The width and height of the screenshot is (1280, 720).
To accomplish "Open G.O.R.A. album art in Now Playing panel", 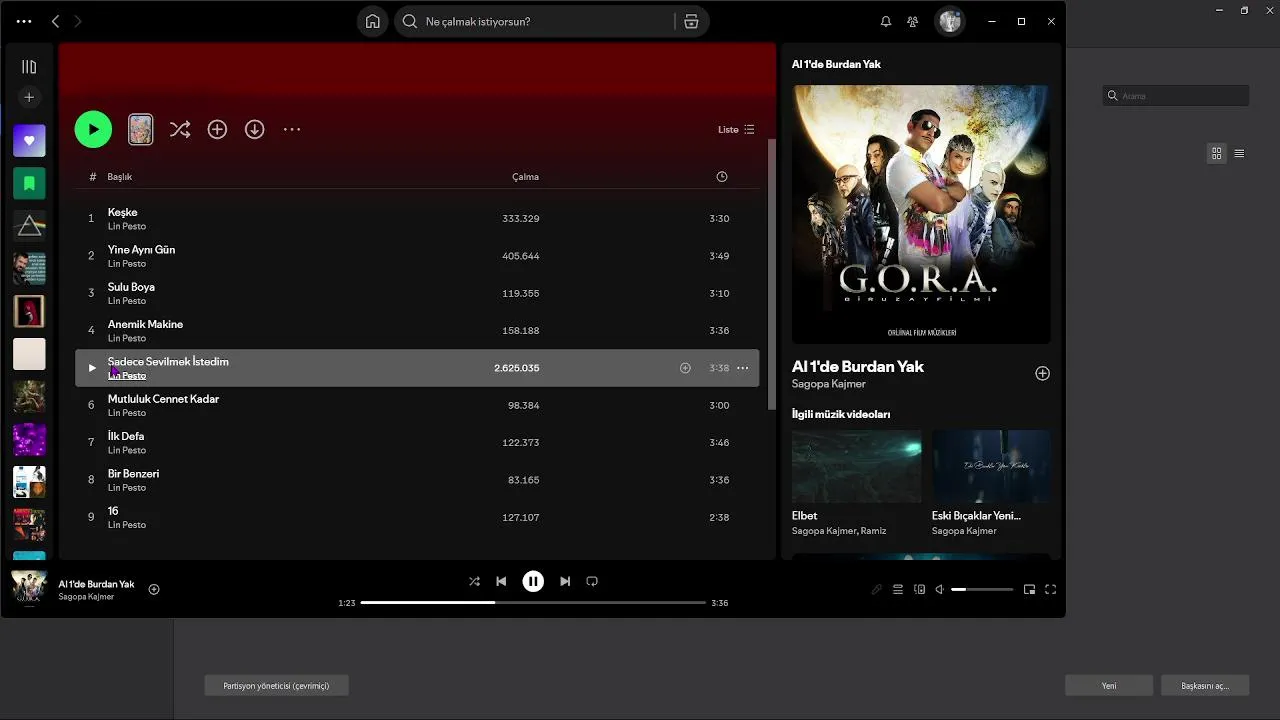I will pyautogui.click(x=921, y=214).
